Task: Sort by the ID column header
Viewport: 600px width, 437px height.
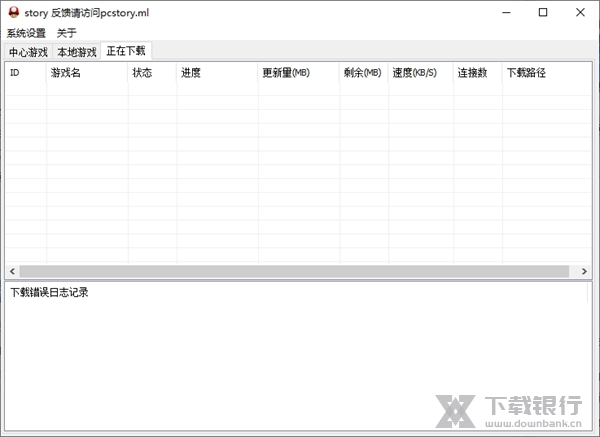Action: pyautogui.click(x=26, y=73)
